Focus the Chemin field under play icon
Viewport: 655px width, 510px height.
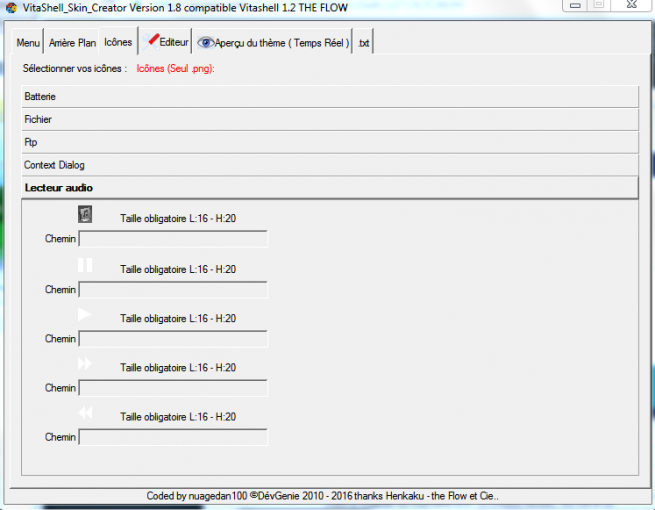173,339
